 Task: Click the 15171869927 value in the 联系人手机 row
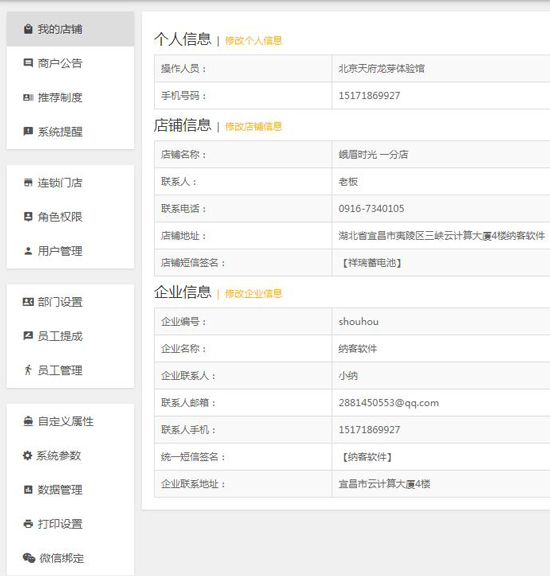(369, 429)
